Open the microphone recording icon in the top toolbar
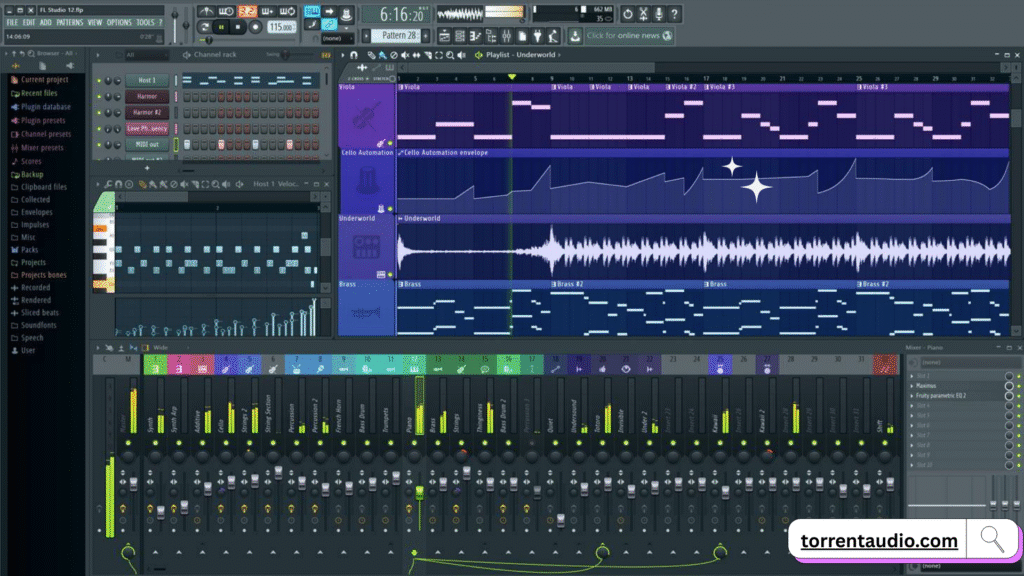This screenshot has width=1024, height=576. 659,14
